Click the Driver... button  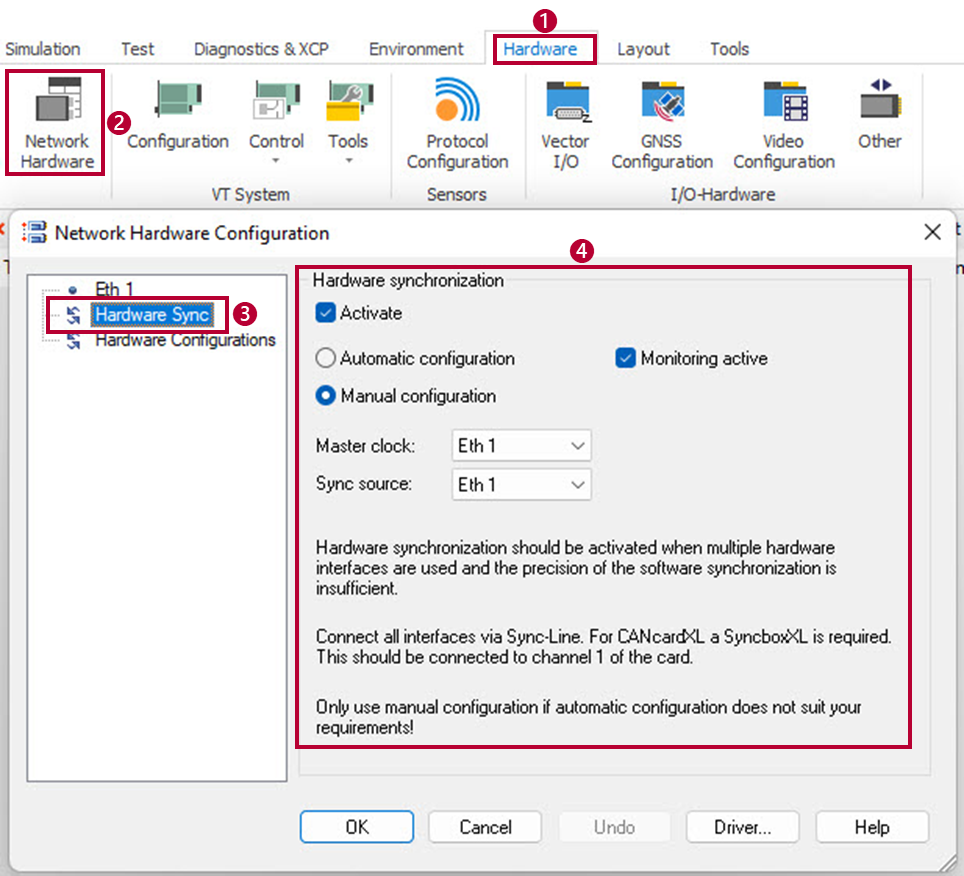742,827
